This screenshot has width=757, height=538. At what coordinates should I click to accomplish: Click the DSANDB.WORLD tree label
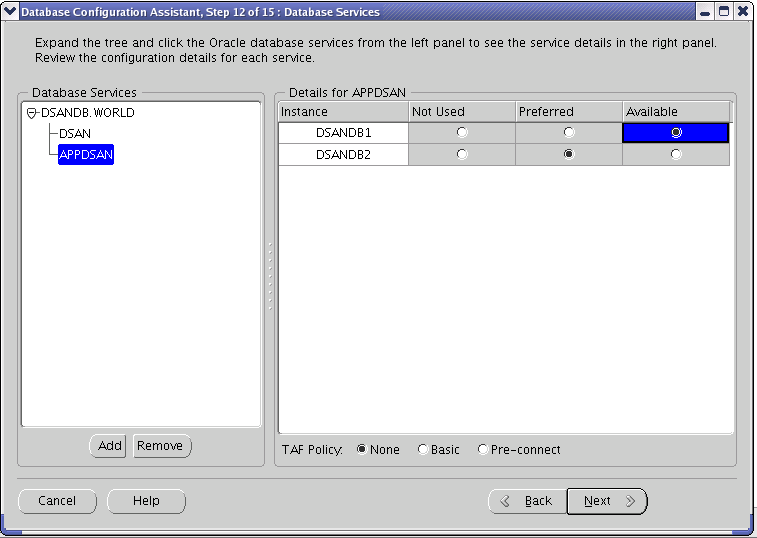pos(87,113)
